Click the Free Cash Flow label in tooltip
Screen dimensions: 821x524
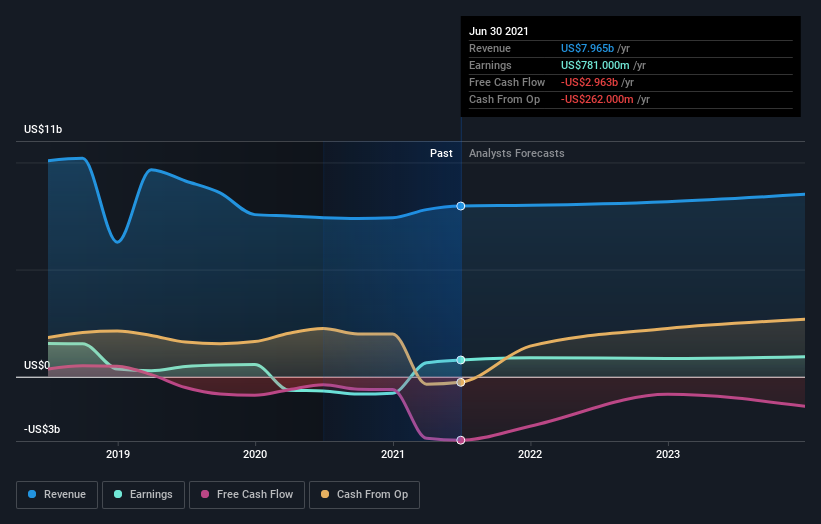tap(507, 82)
